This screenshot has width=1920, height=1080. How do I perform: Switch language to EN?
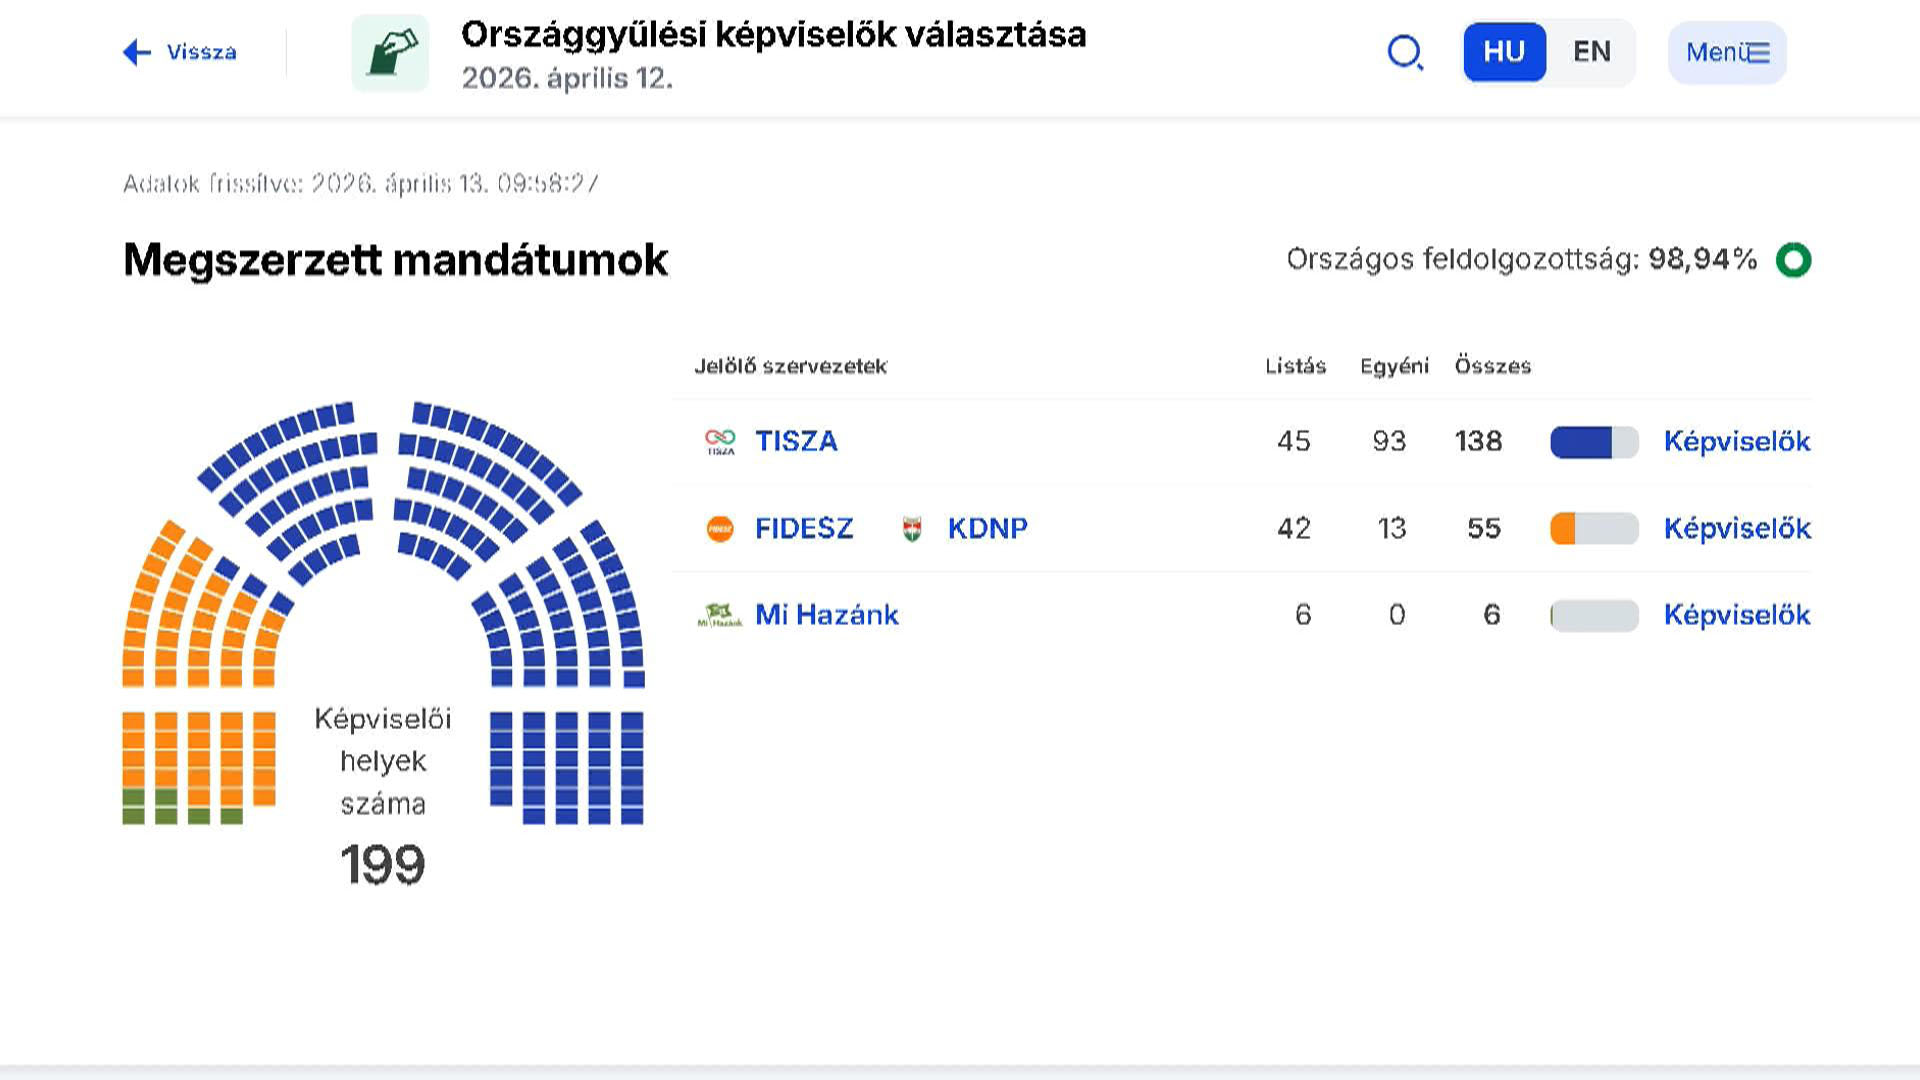click(1592, 52)
